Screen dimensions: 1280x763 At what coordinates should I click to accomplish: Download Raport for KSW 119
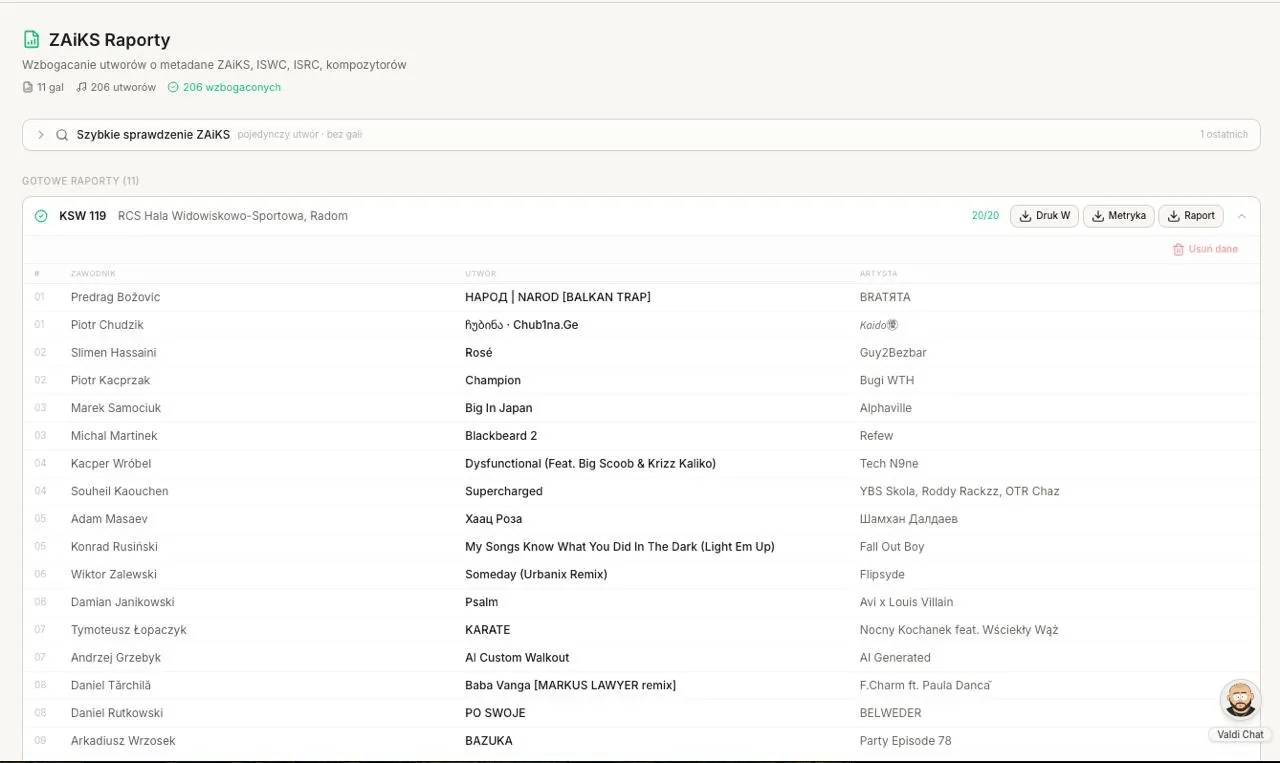1191,216
